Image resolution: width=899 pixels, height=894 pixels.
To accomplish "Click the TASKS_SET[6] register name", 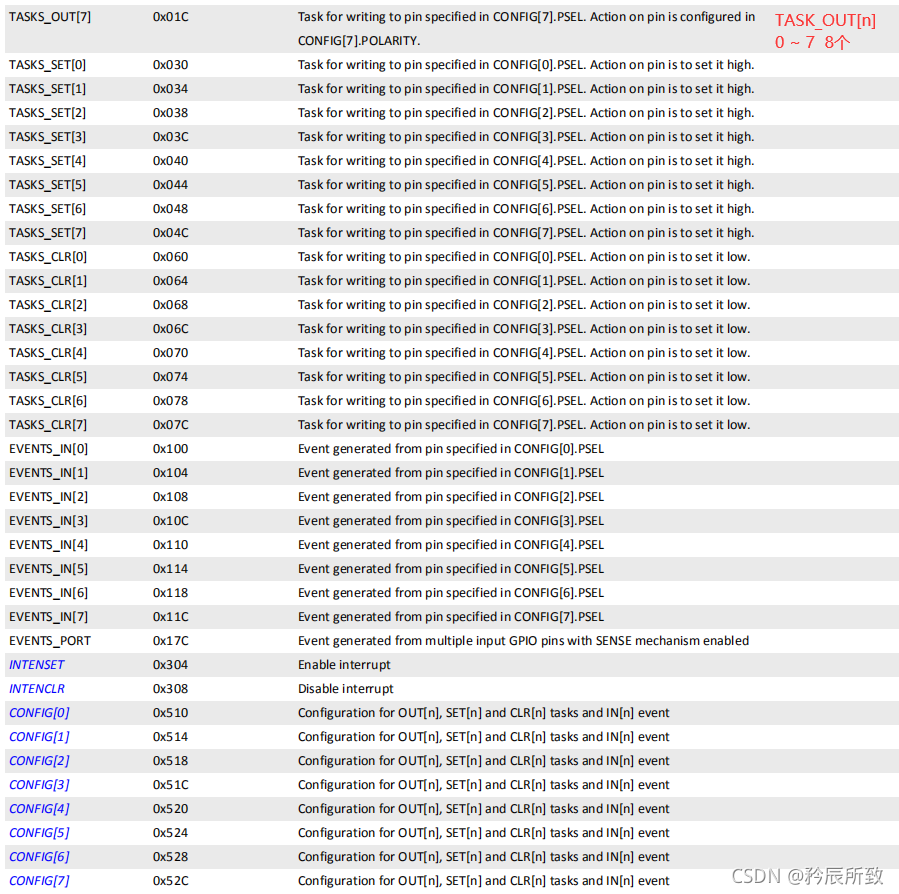I will click(48, 209).
